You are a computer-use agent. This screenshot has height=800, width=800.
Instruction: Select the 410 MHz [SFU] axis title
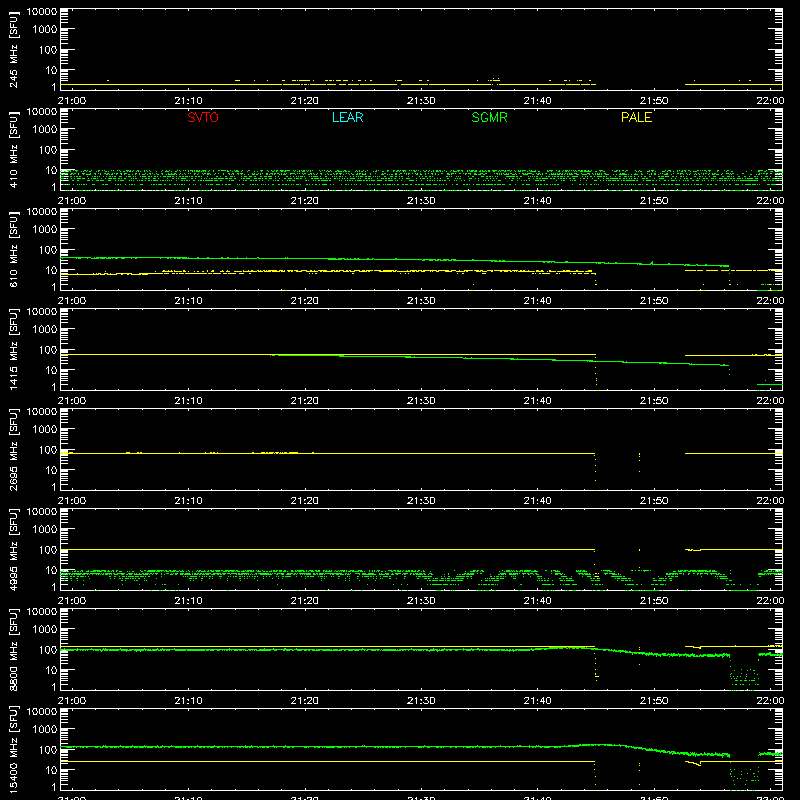[14, 150]
